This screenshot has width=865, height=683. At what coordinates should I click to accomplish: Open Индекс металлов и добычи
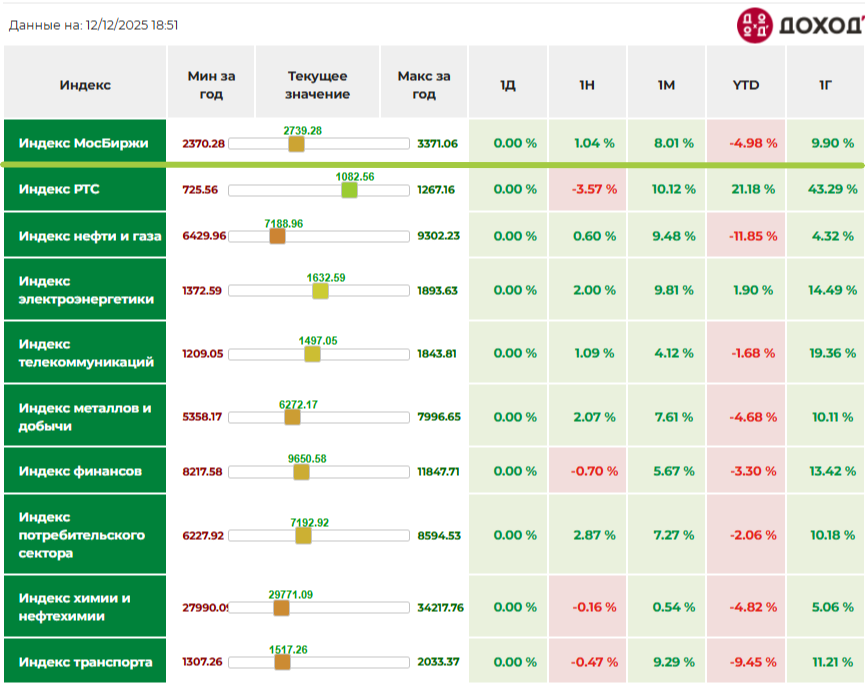tap(85, 416)
